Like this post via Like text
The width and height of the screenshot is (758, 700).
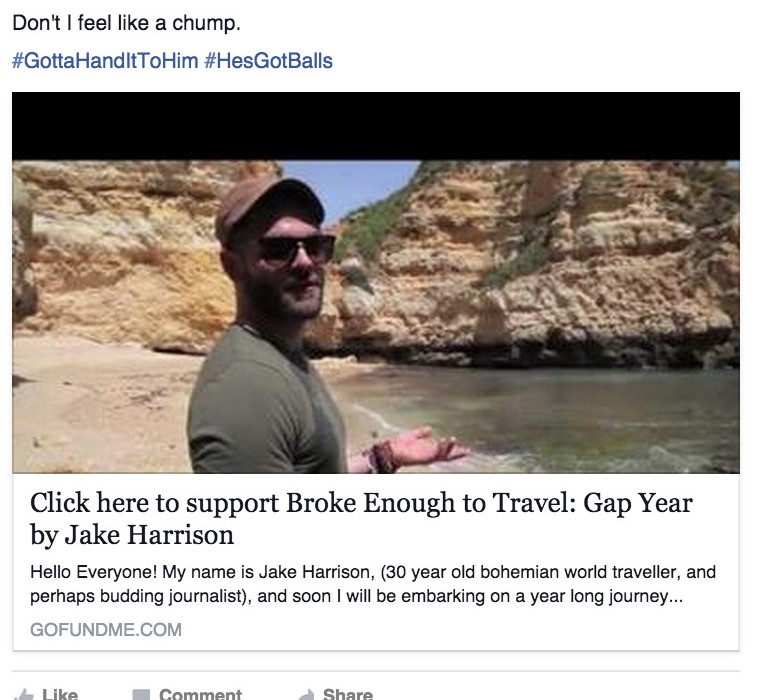click(x=60, y=694)
